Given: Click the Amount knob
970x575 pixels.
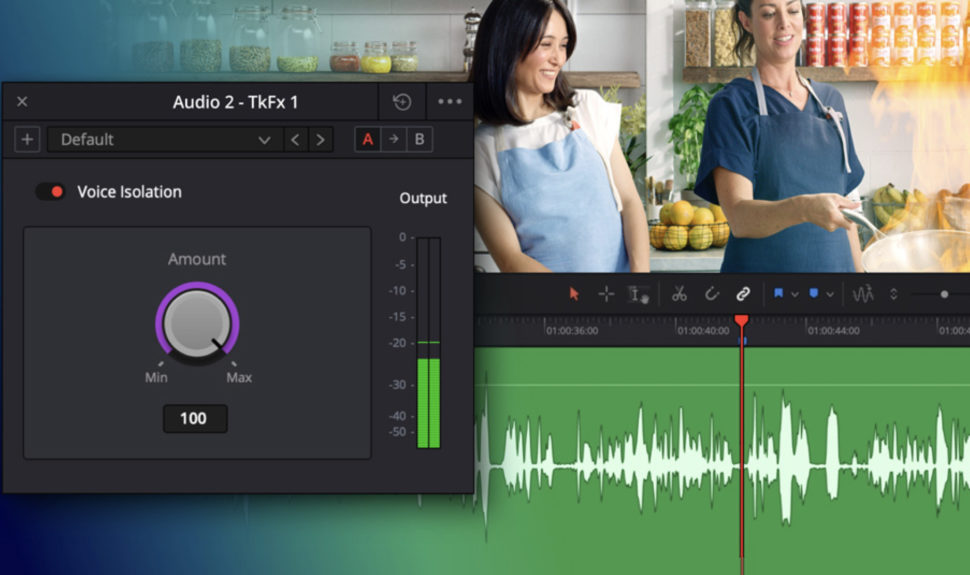Looking at the screenshot, I should click(197, 324).
